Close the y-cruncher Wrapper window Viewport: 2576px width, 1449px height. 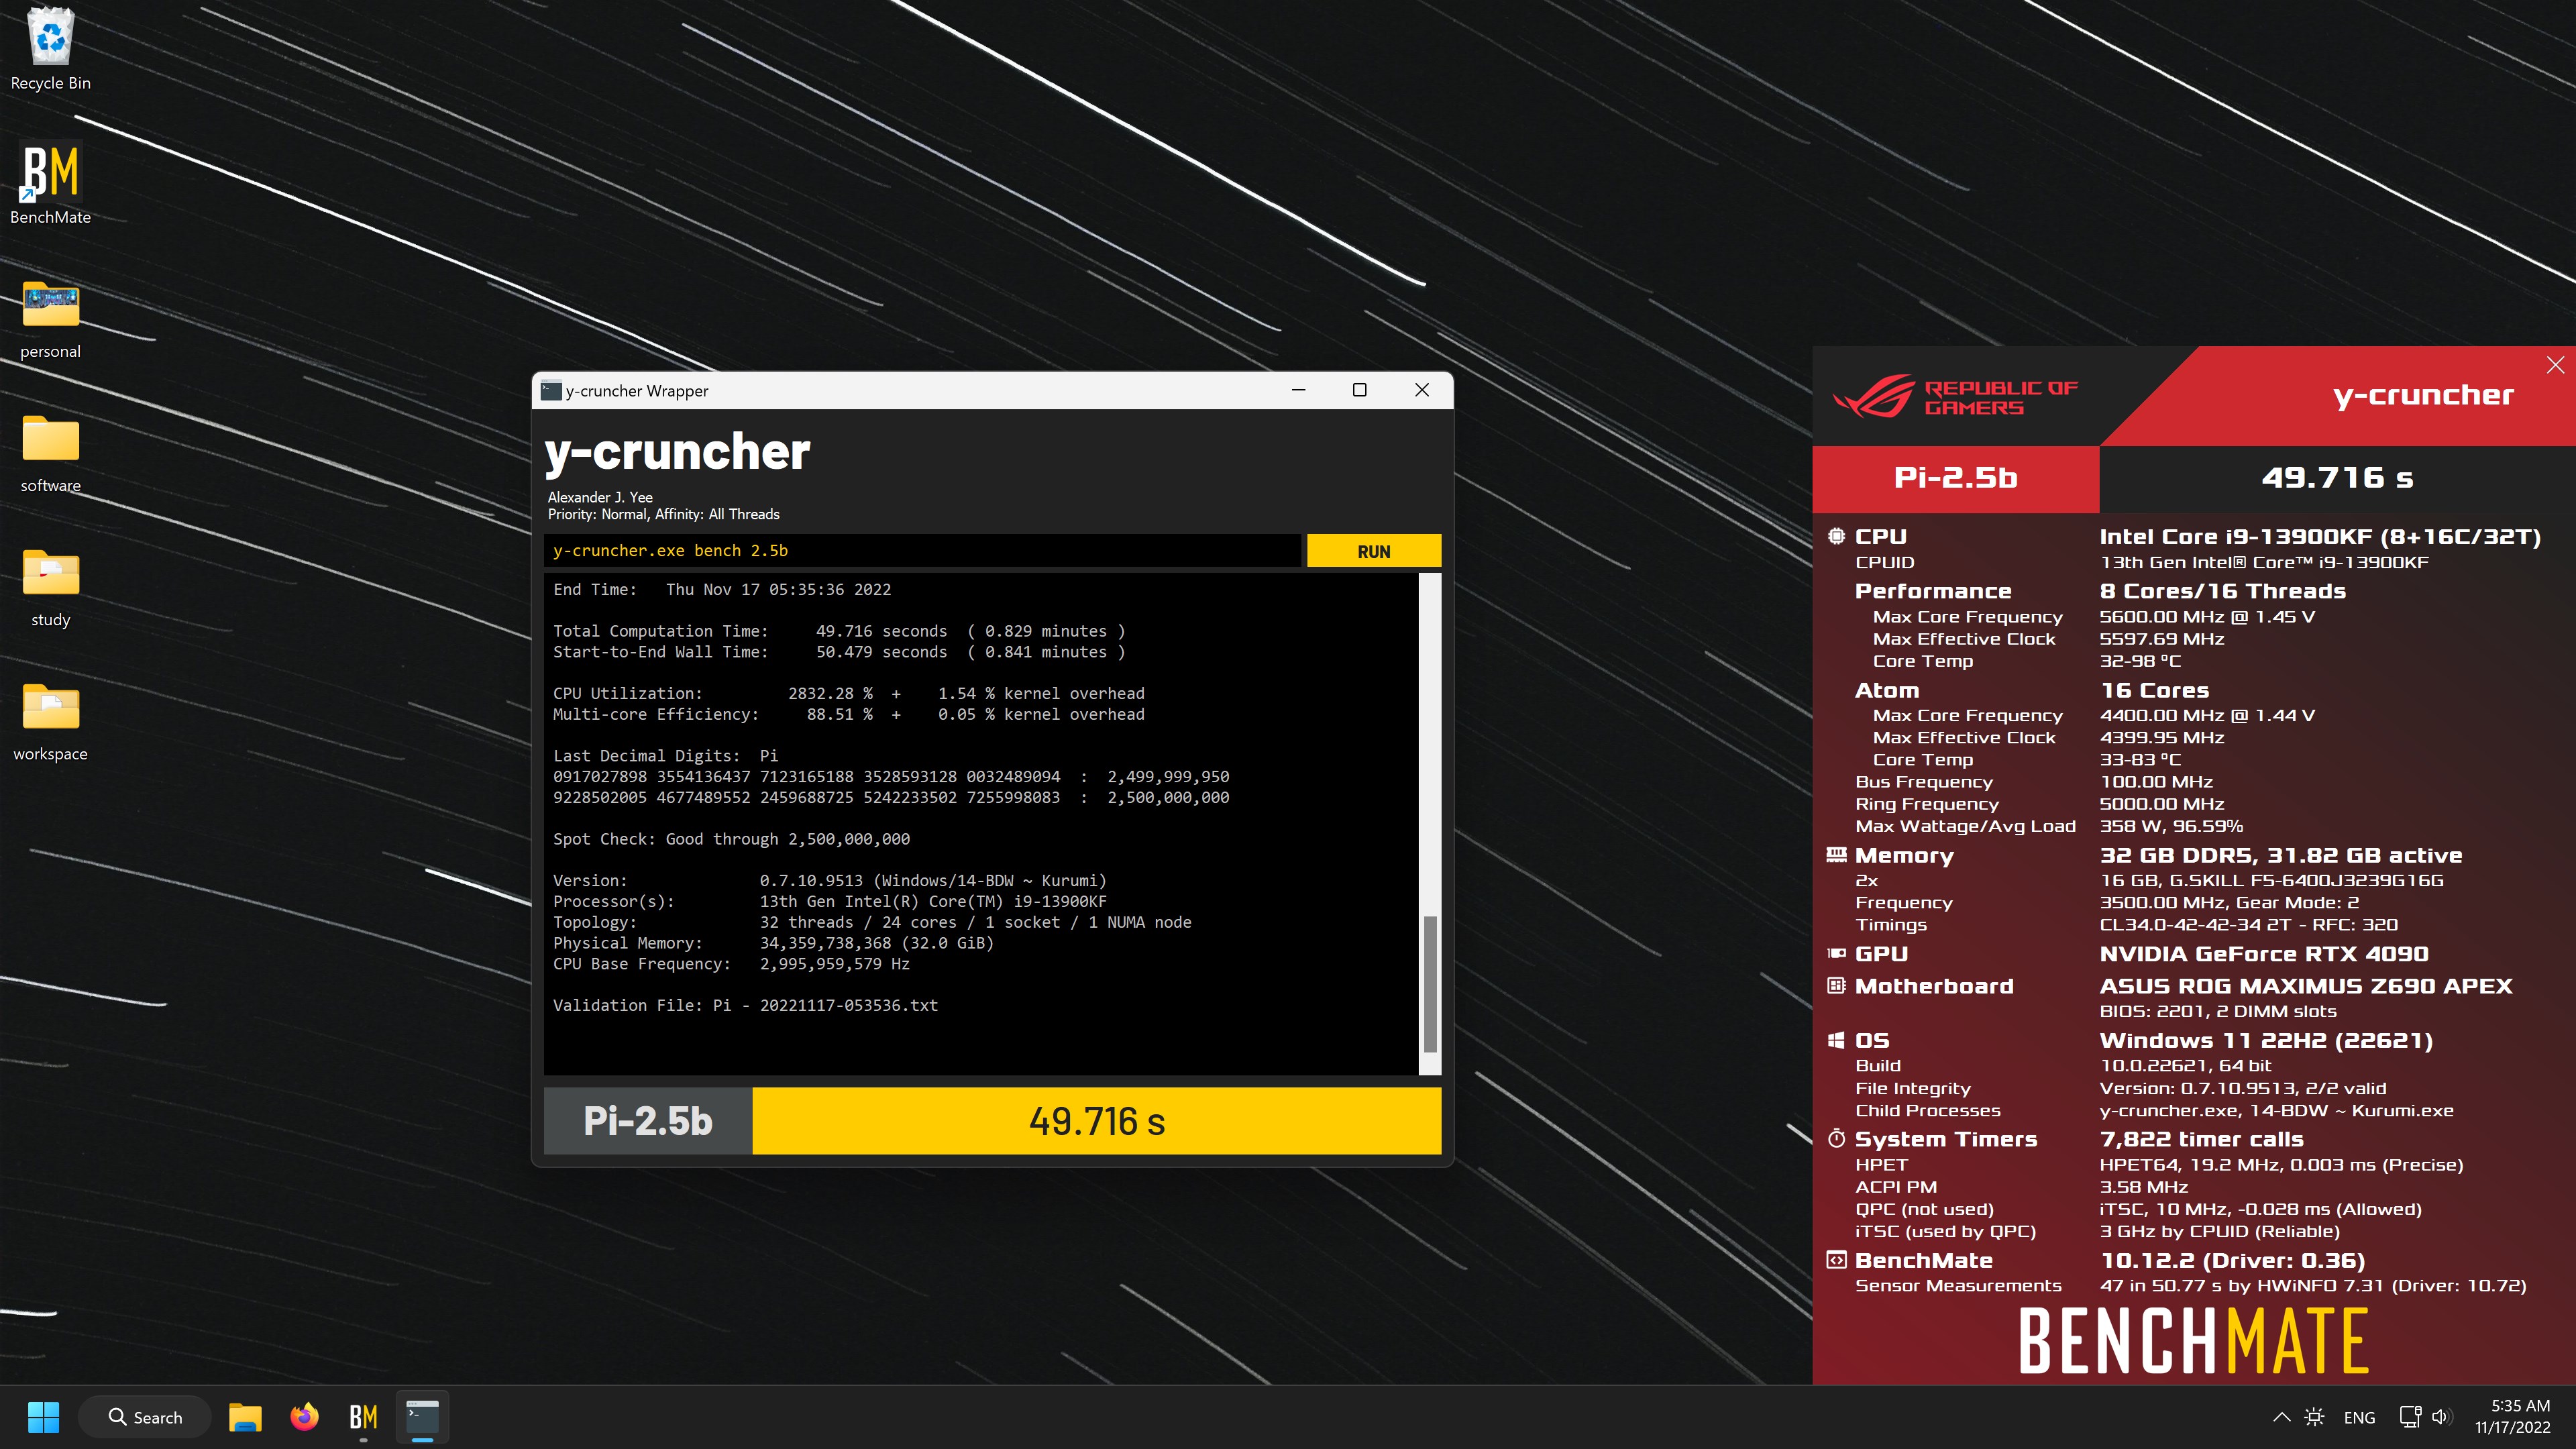pyautogui.click(x=1421, y=390)
